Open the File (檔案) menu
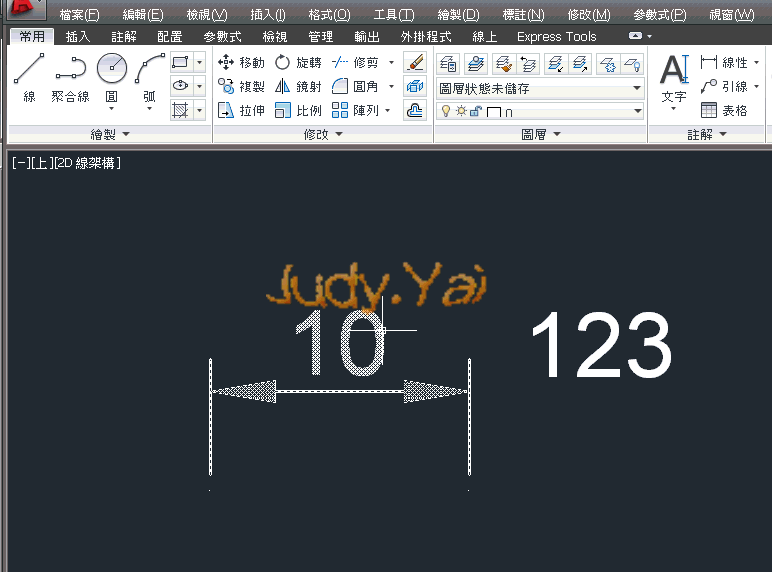This screenshot has height=572, width=772. [x=79, y=15]
